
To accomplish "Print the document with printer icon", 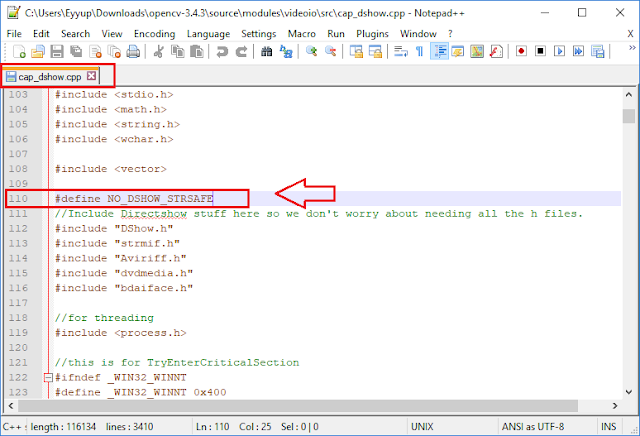I will 133,51.
